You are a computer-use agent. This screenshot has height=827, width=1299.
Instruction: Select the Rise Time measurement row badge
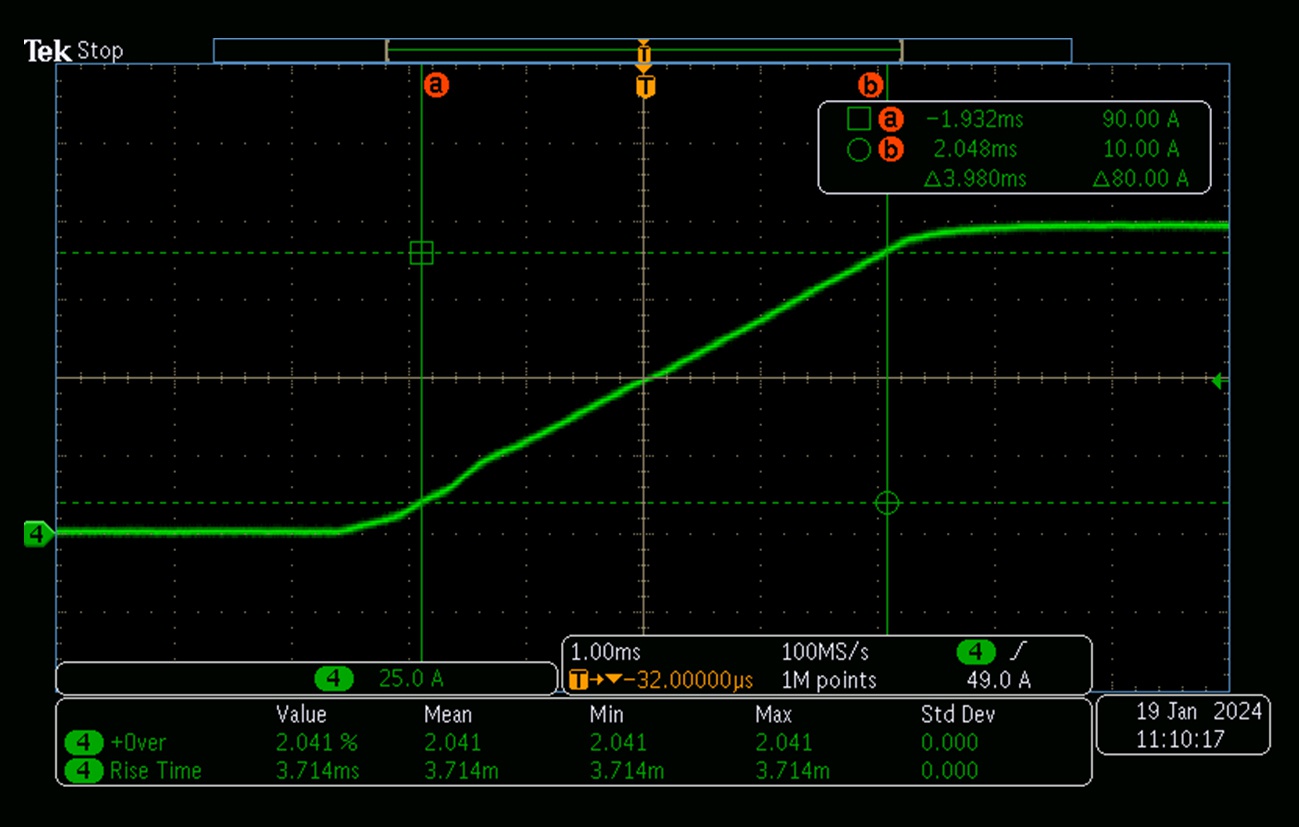pos(84,771)
